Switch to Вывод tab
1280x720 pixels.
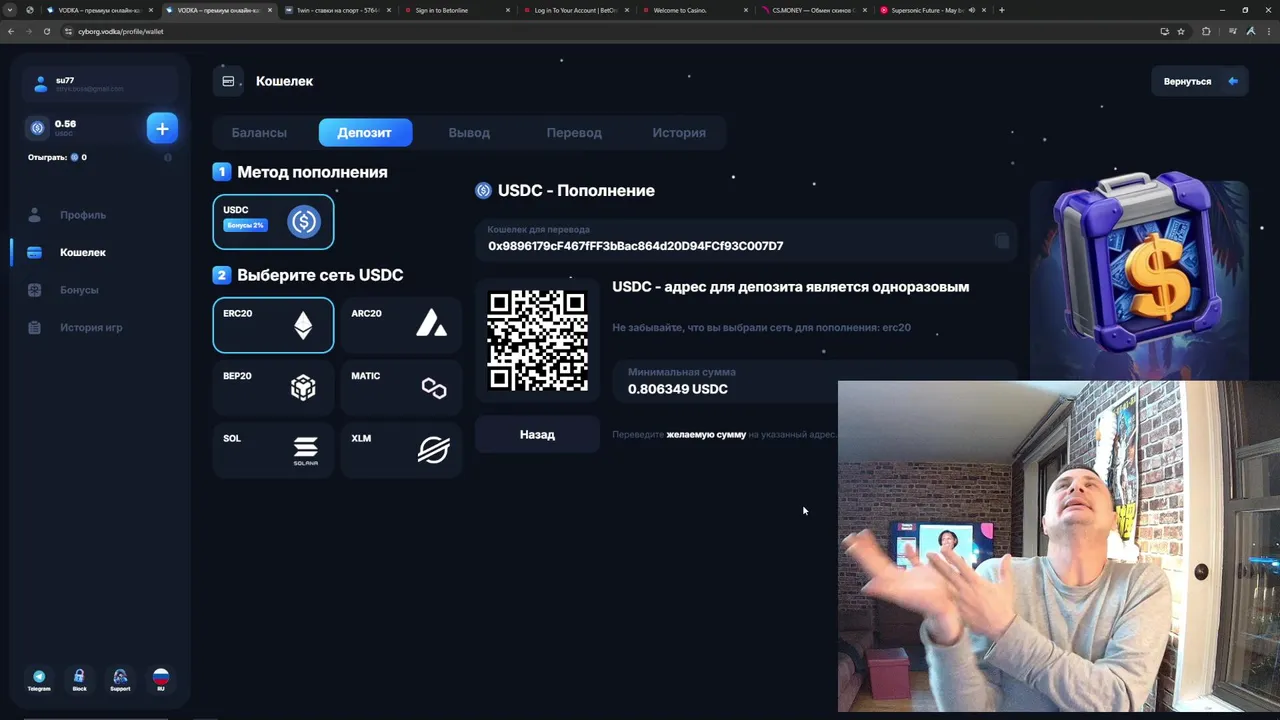coord(469,132)
